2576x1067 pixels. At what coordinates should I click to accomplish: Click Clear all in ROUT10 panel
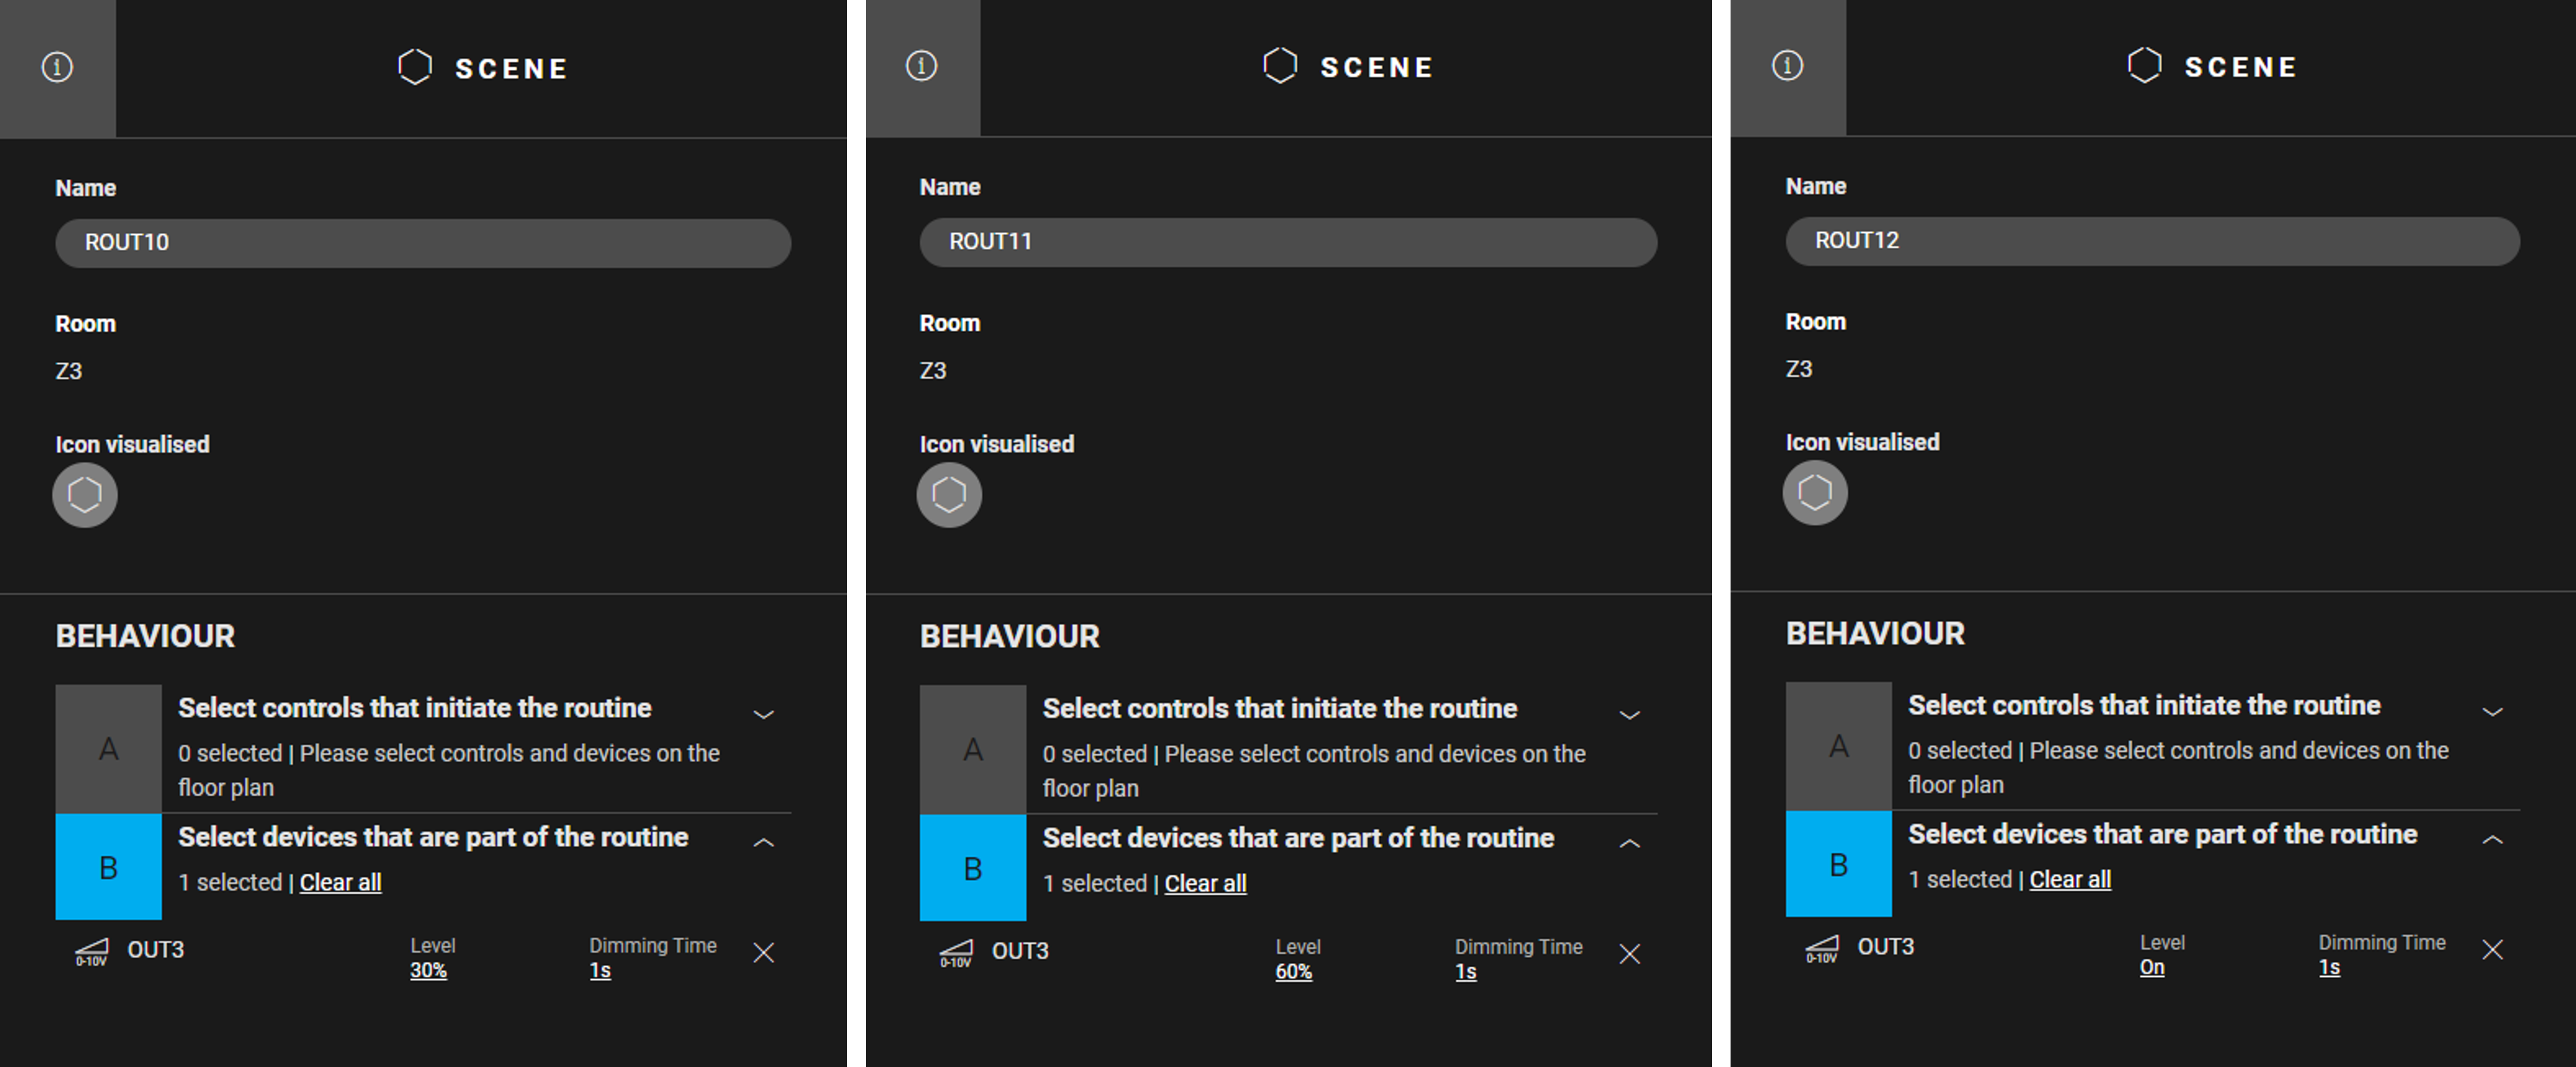pos(340,883)
